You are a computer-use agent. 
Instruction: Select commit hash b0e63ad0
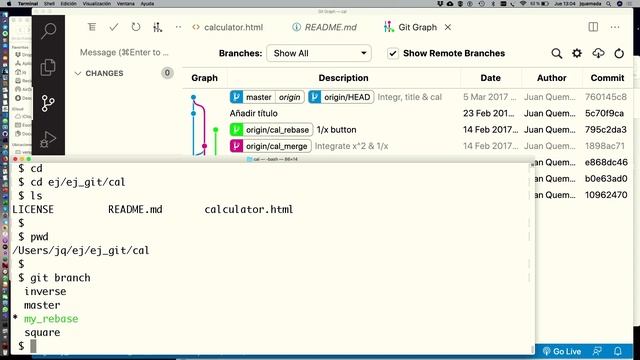pos(606,179)
